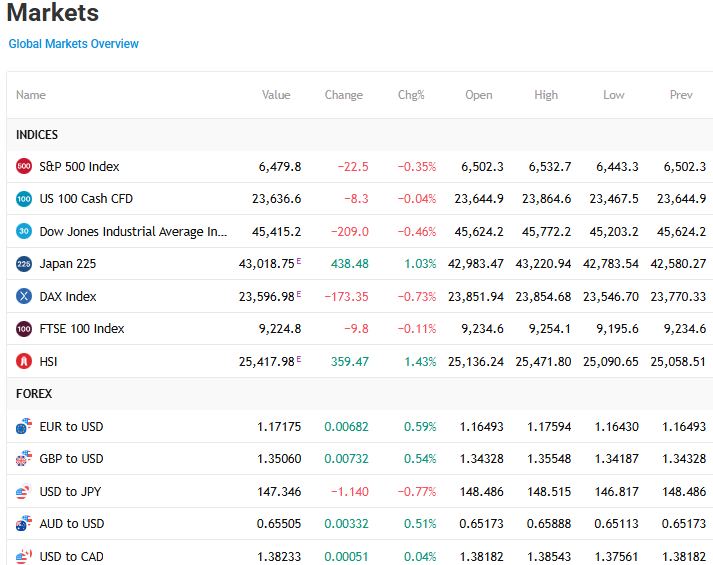Click EUR to USD value 1.17175

(x=279, y=427)
